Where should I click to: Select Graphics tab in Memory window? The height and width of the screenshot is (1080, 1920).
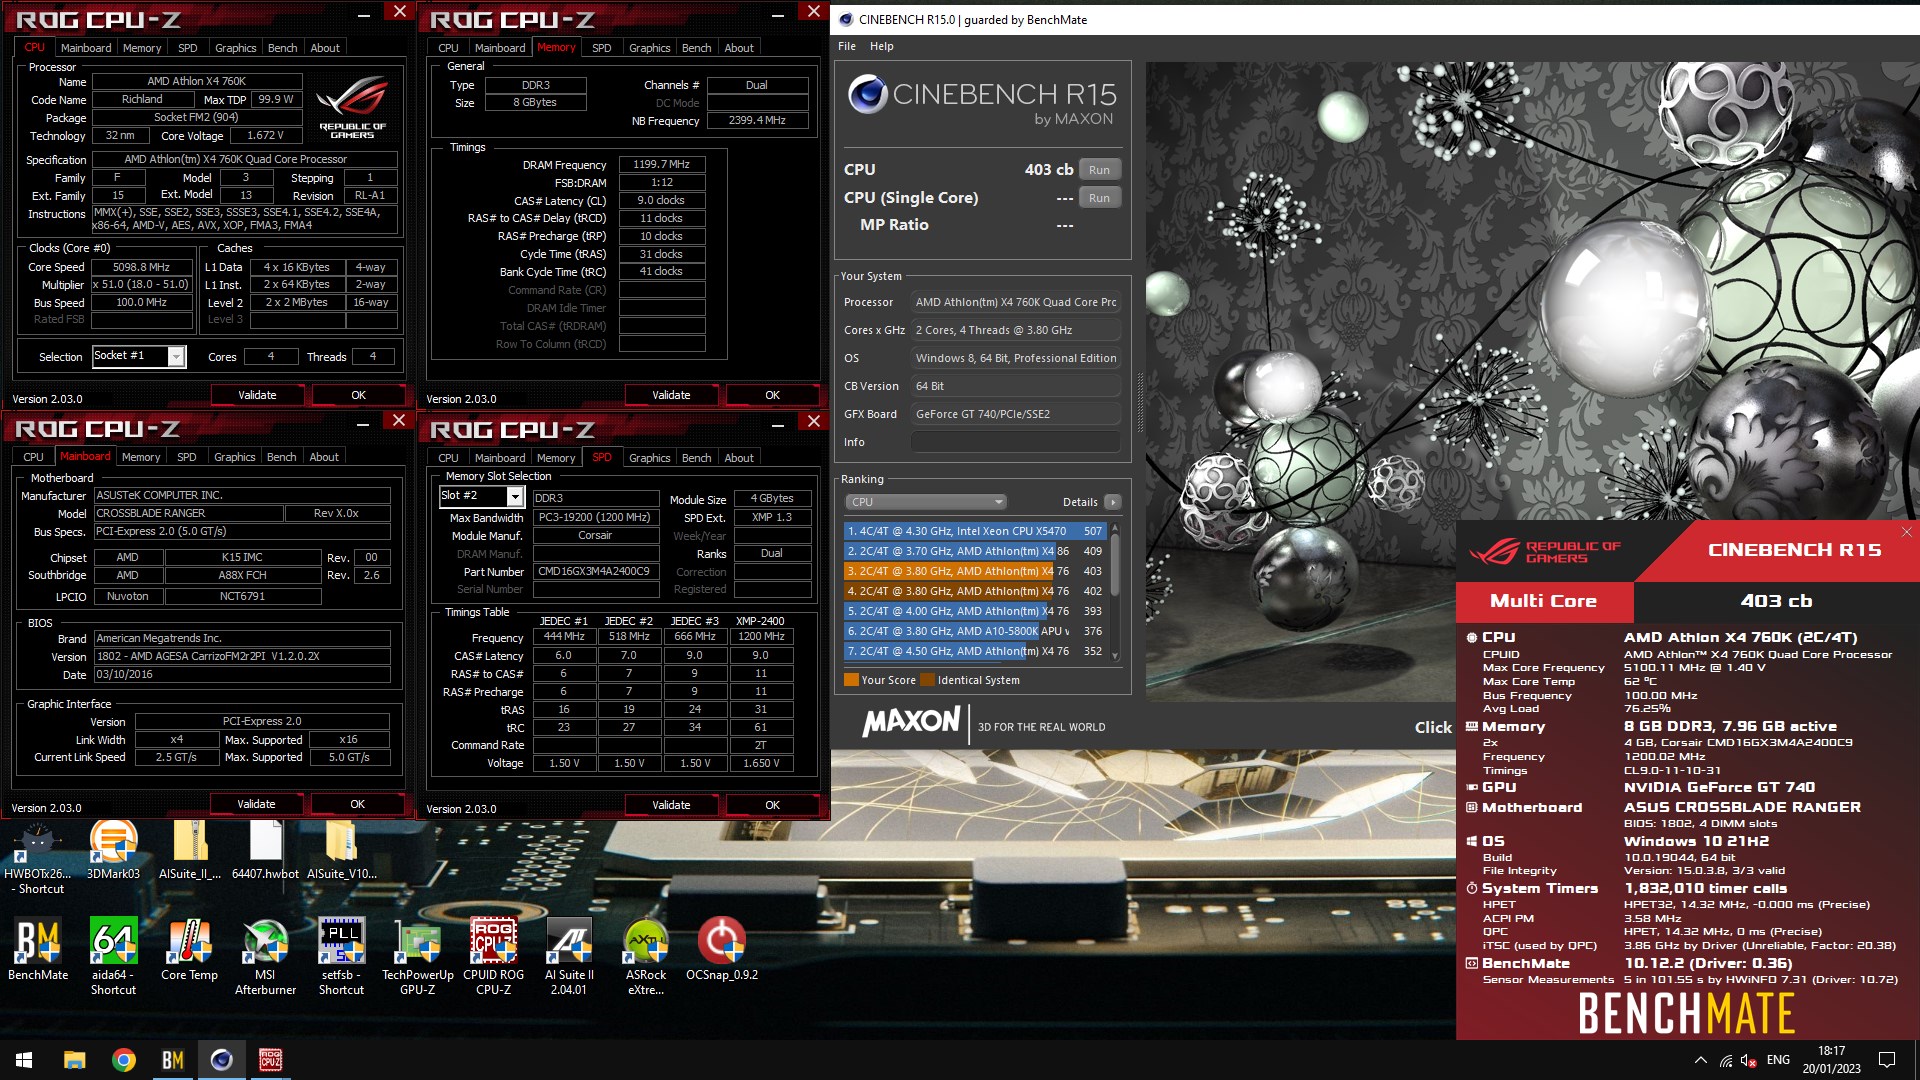tap(650, 48)
